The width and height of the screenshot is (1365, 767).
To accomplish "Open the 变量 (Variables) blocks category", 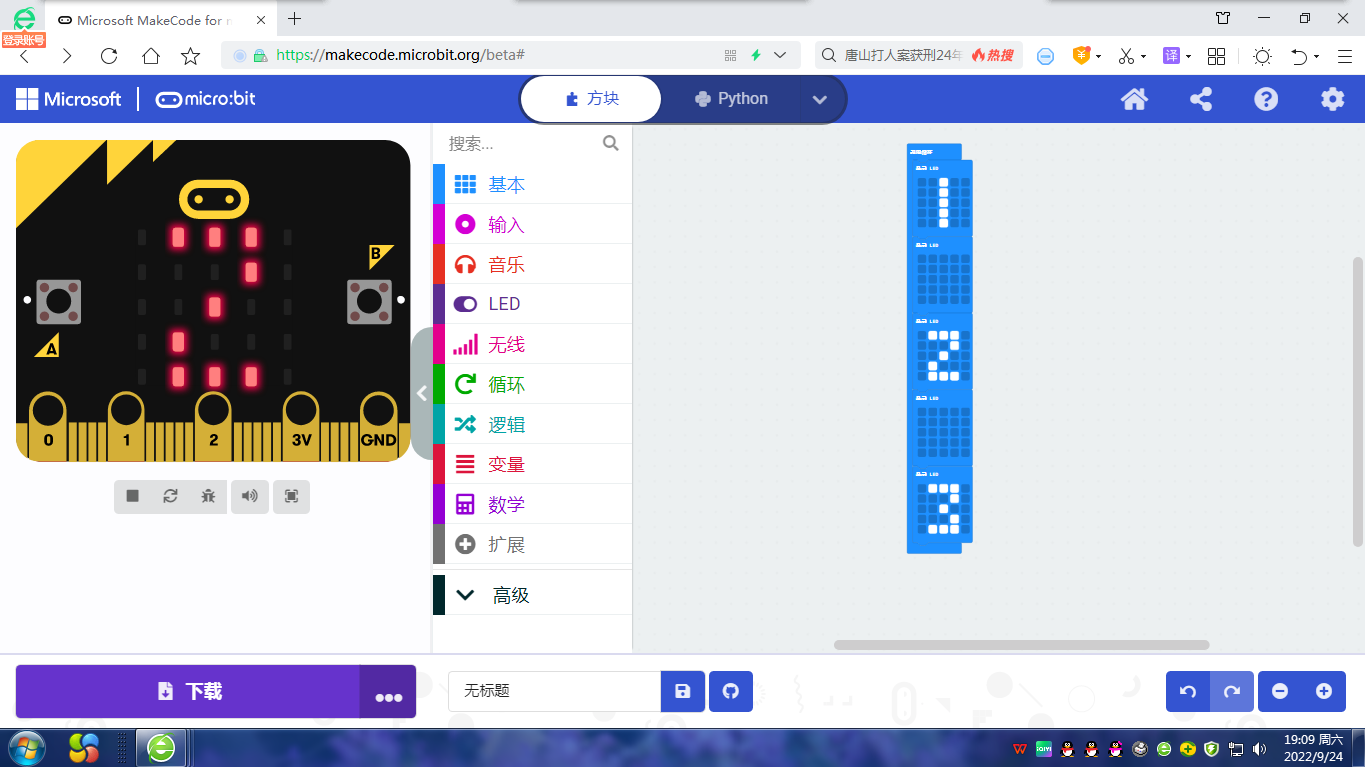I will click(532, 465).
